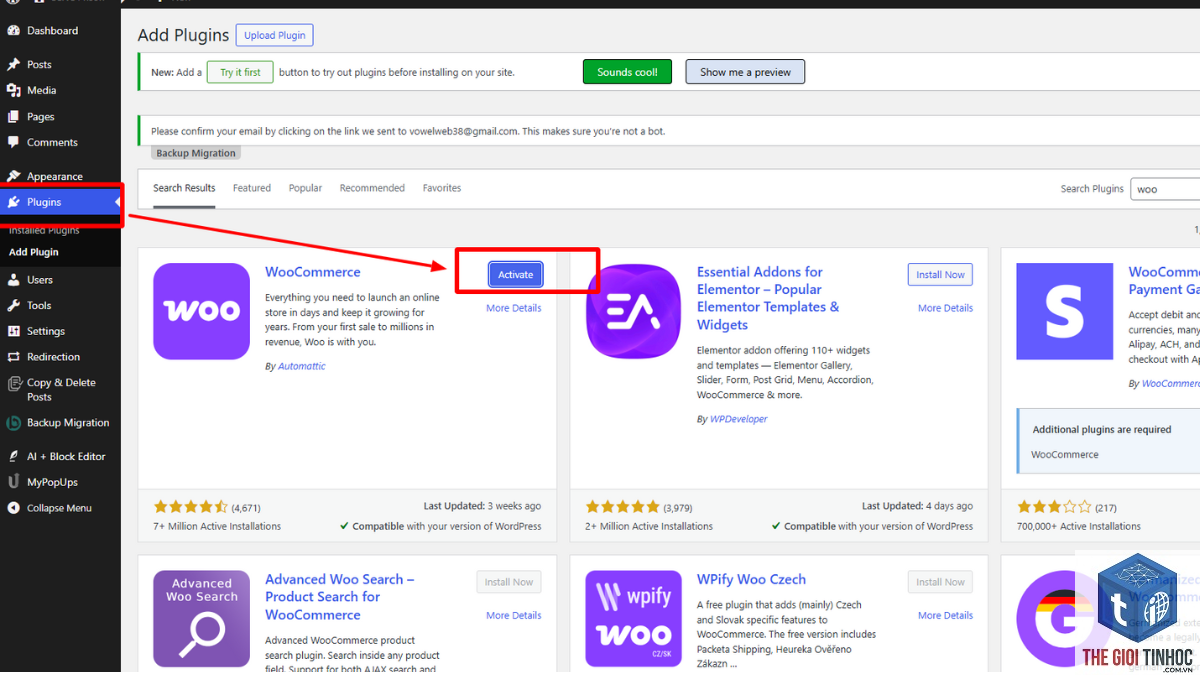Click the MyPopUps icon in sidebar
The height and width of the screenshot is (675, 1200).
click(x=13, y=482)
